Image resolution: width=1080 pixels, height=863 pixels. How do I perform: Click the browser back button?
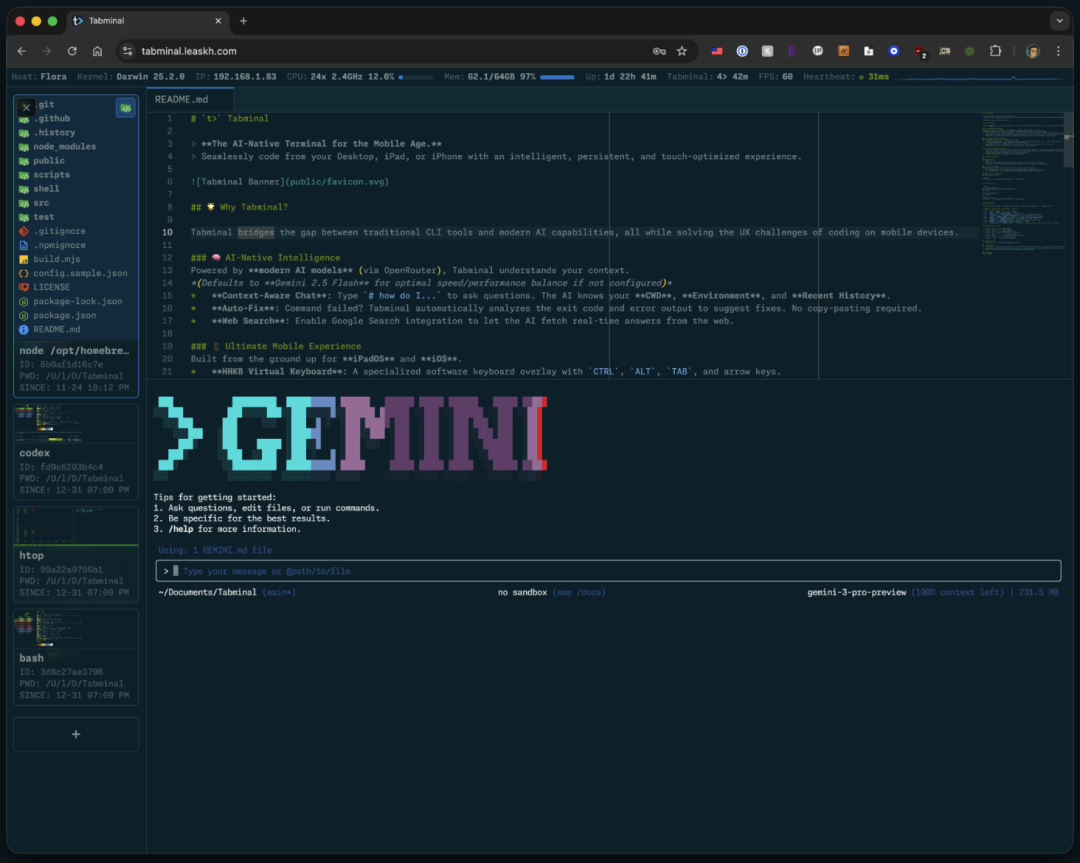21,51
